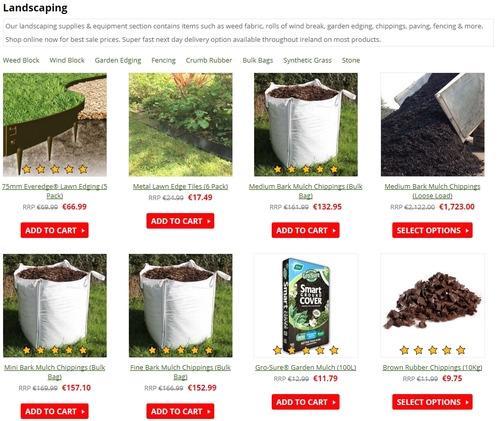Add Fine Bark Mulch Chippings to cart
The height and width of the screenshot is (421, 500).
[180, 411]
